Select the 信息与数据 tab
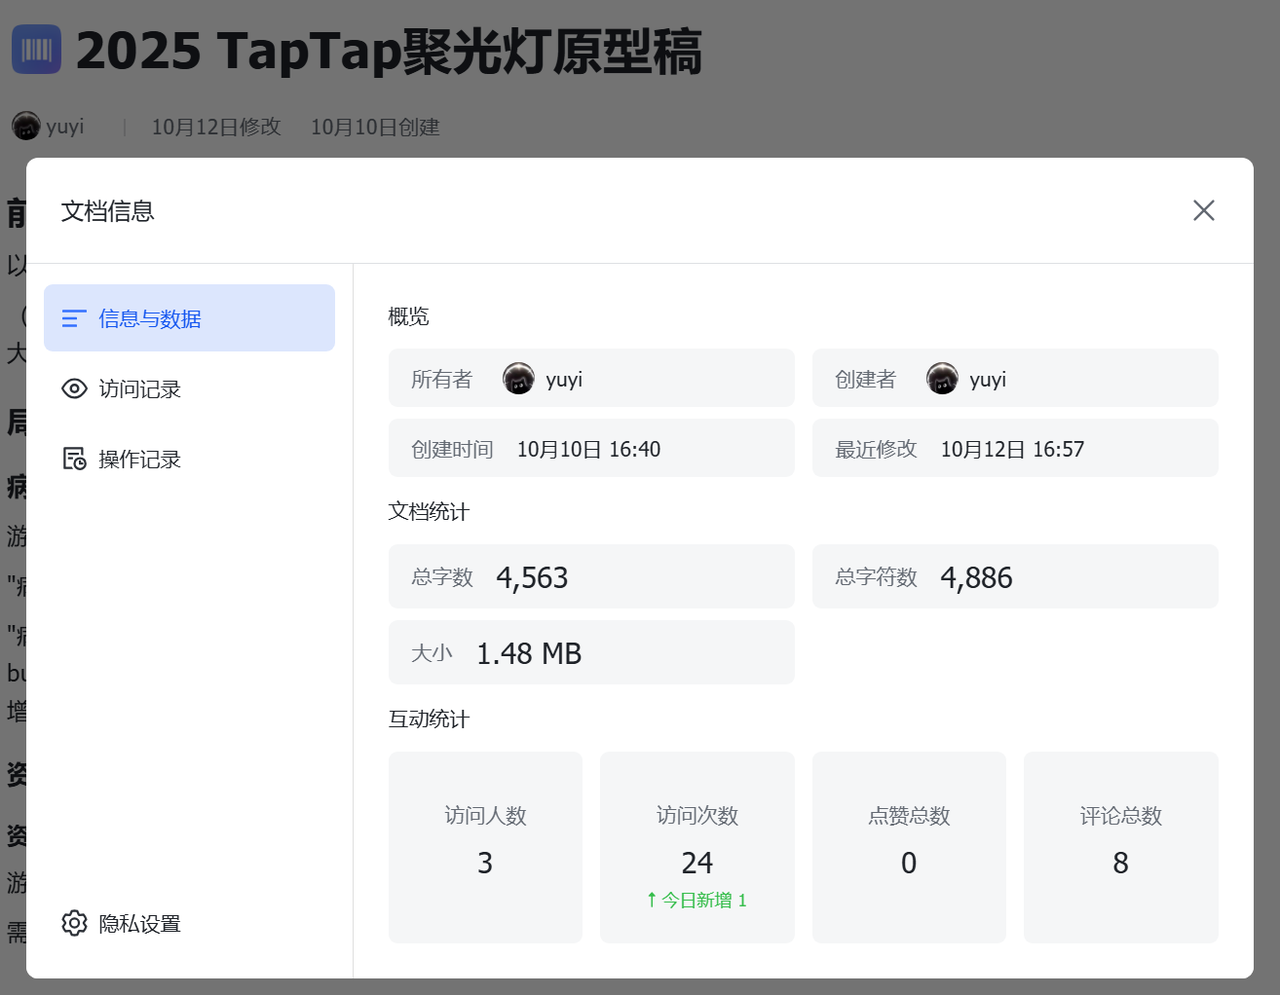 pyautogui.click(x=189, y=318)
